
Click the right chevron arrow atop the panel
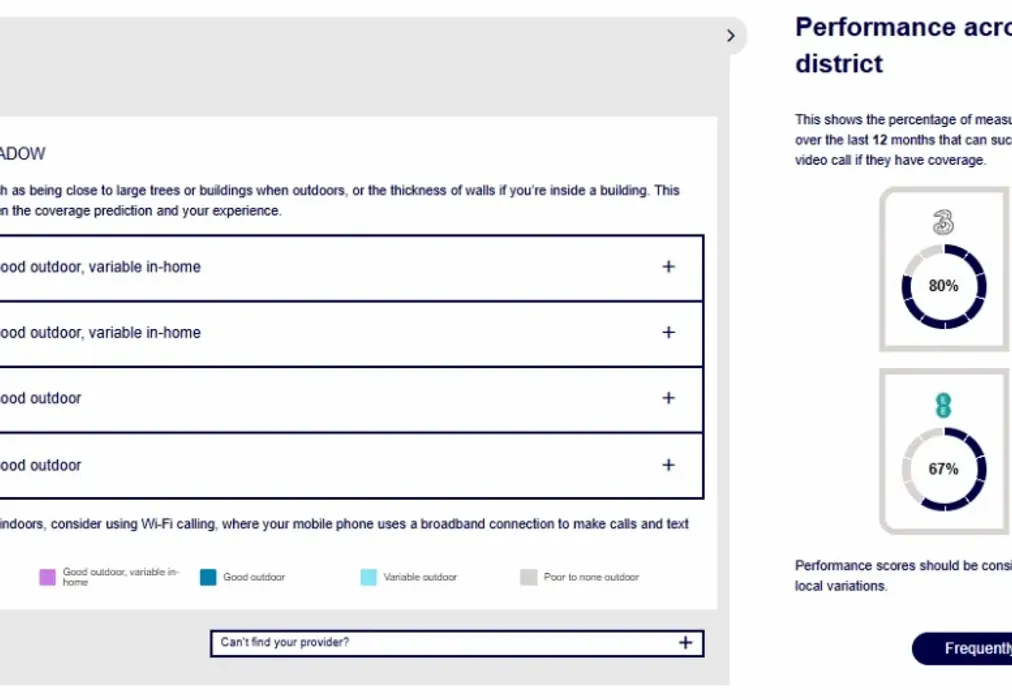click(730, 36)
